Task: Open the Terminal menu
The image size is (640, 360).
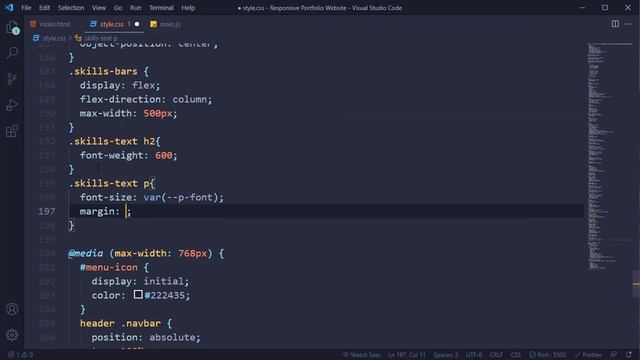Action: pos(161,8)
